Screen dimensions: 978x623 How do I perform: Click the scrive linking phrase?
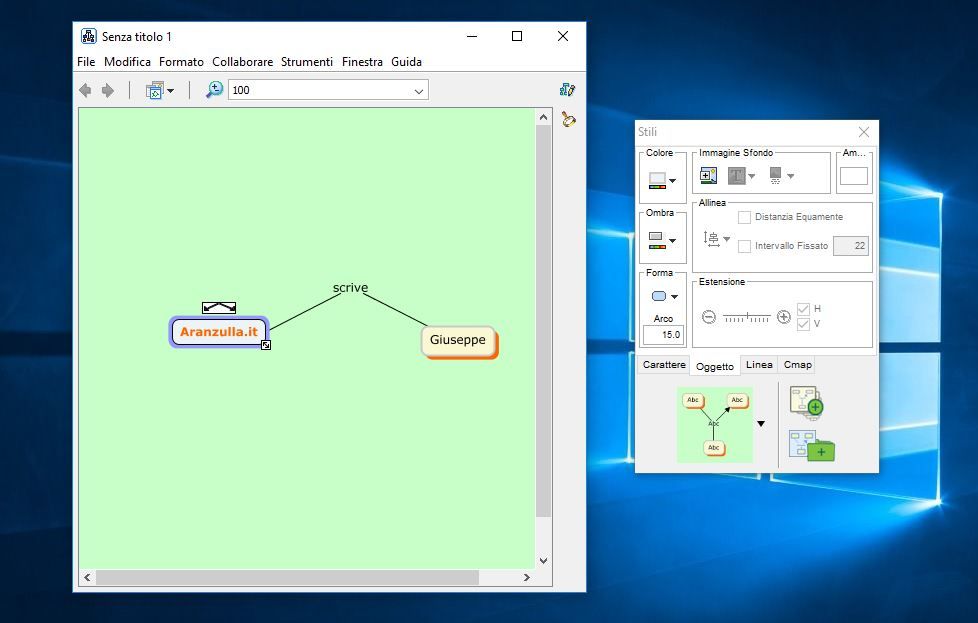[x=351, y=287]
